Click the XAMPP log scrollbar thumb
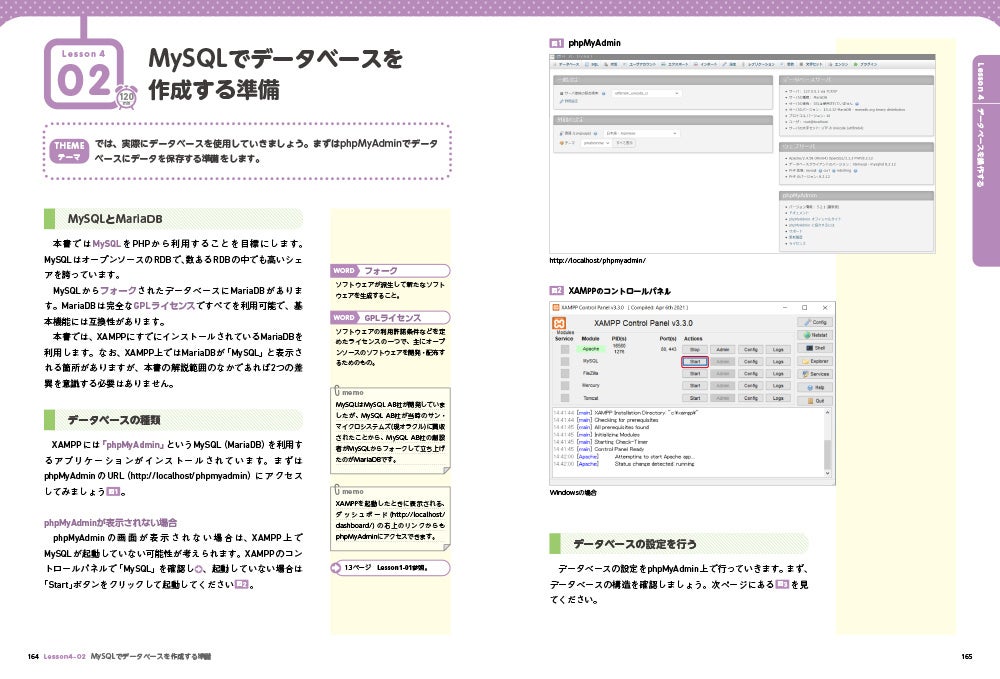This screenshot has height=679, width=1000. pyautogui.click(x=828, y=455)
